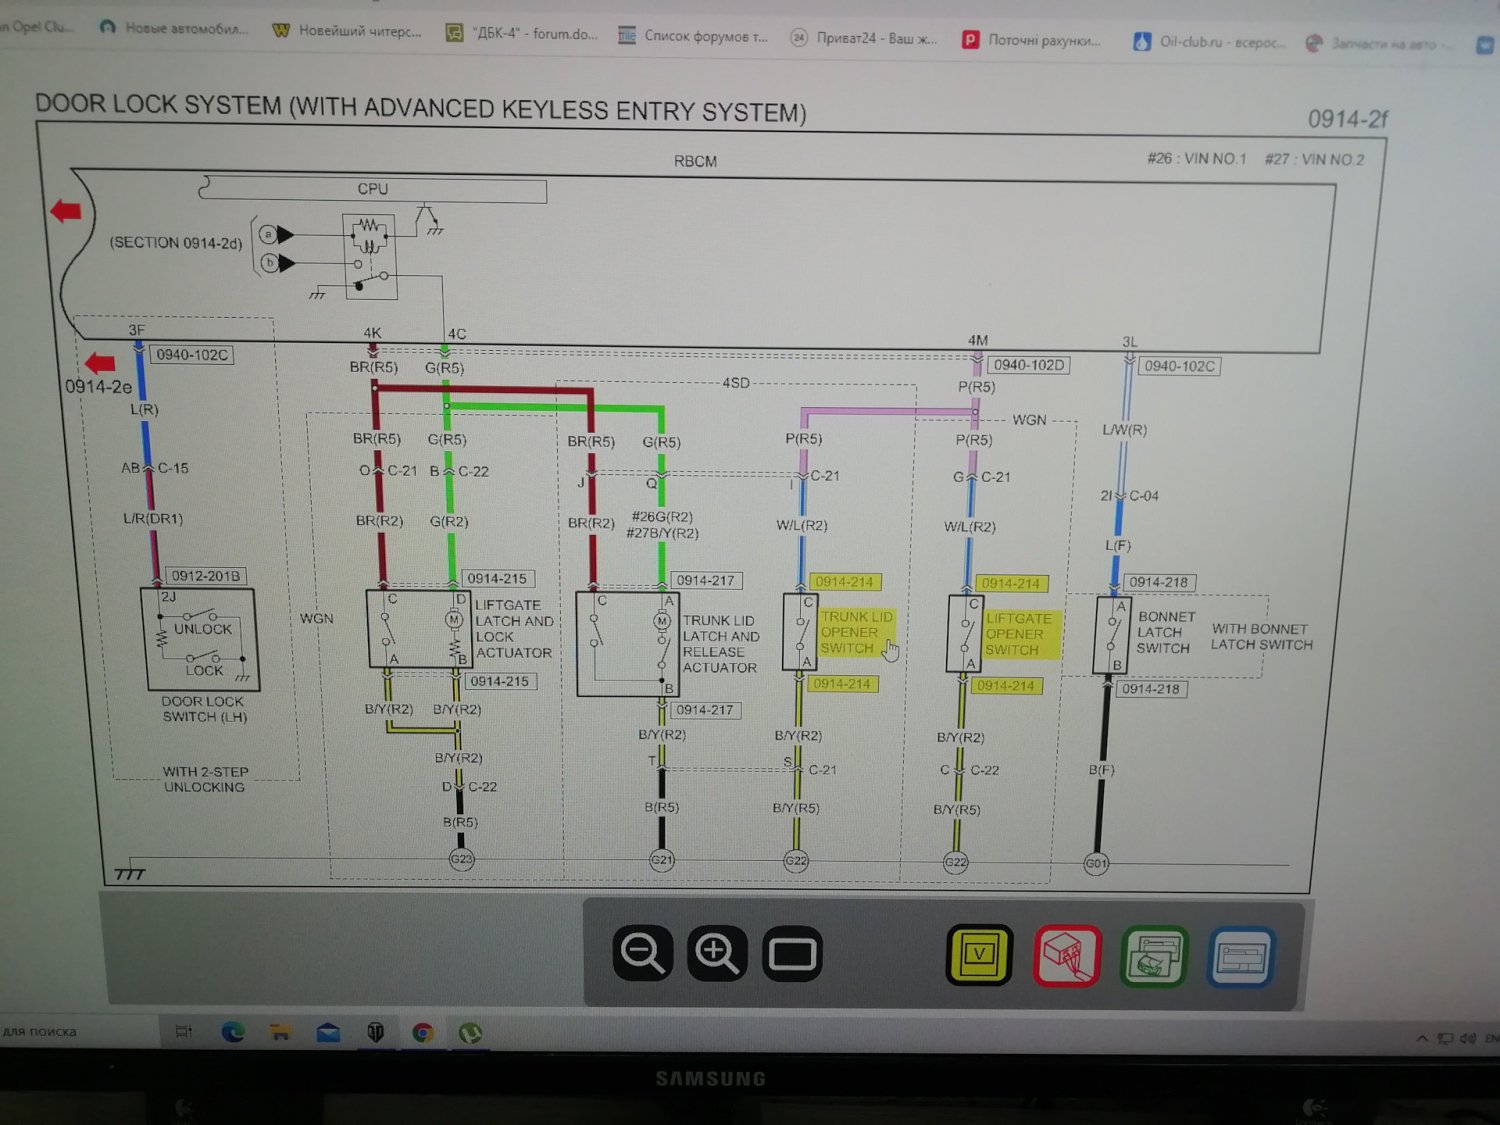Click 0914-218 below bonnet latch switch

click(x=1150, y=689)
